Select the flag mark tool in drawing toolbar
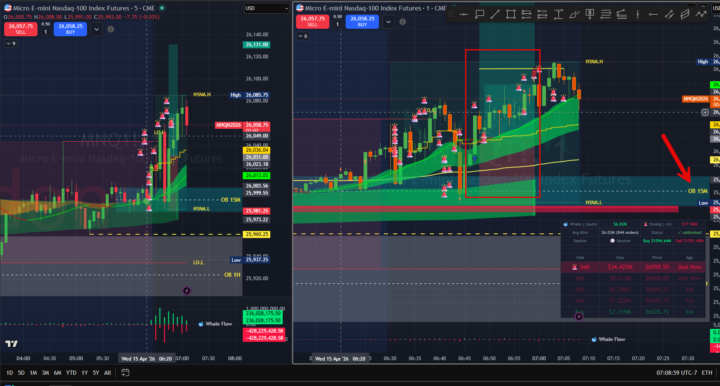Viewport: 720px width, 386px height. tap(479, 15)
